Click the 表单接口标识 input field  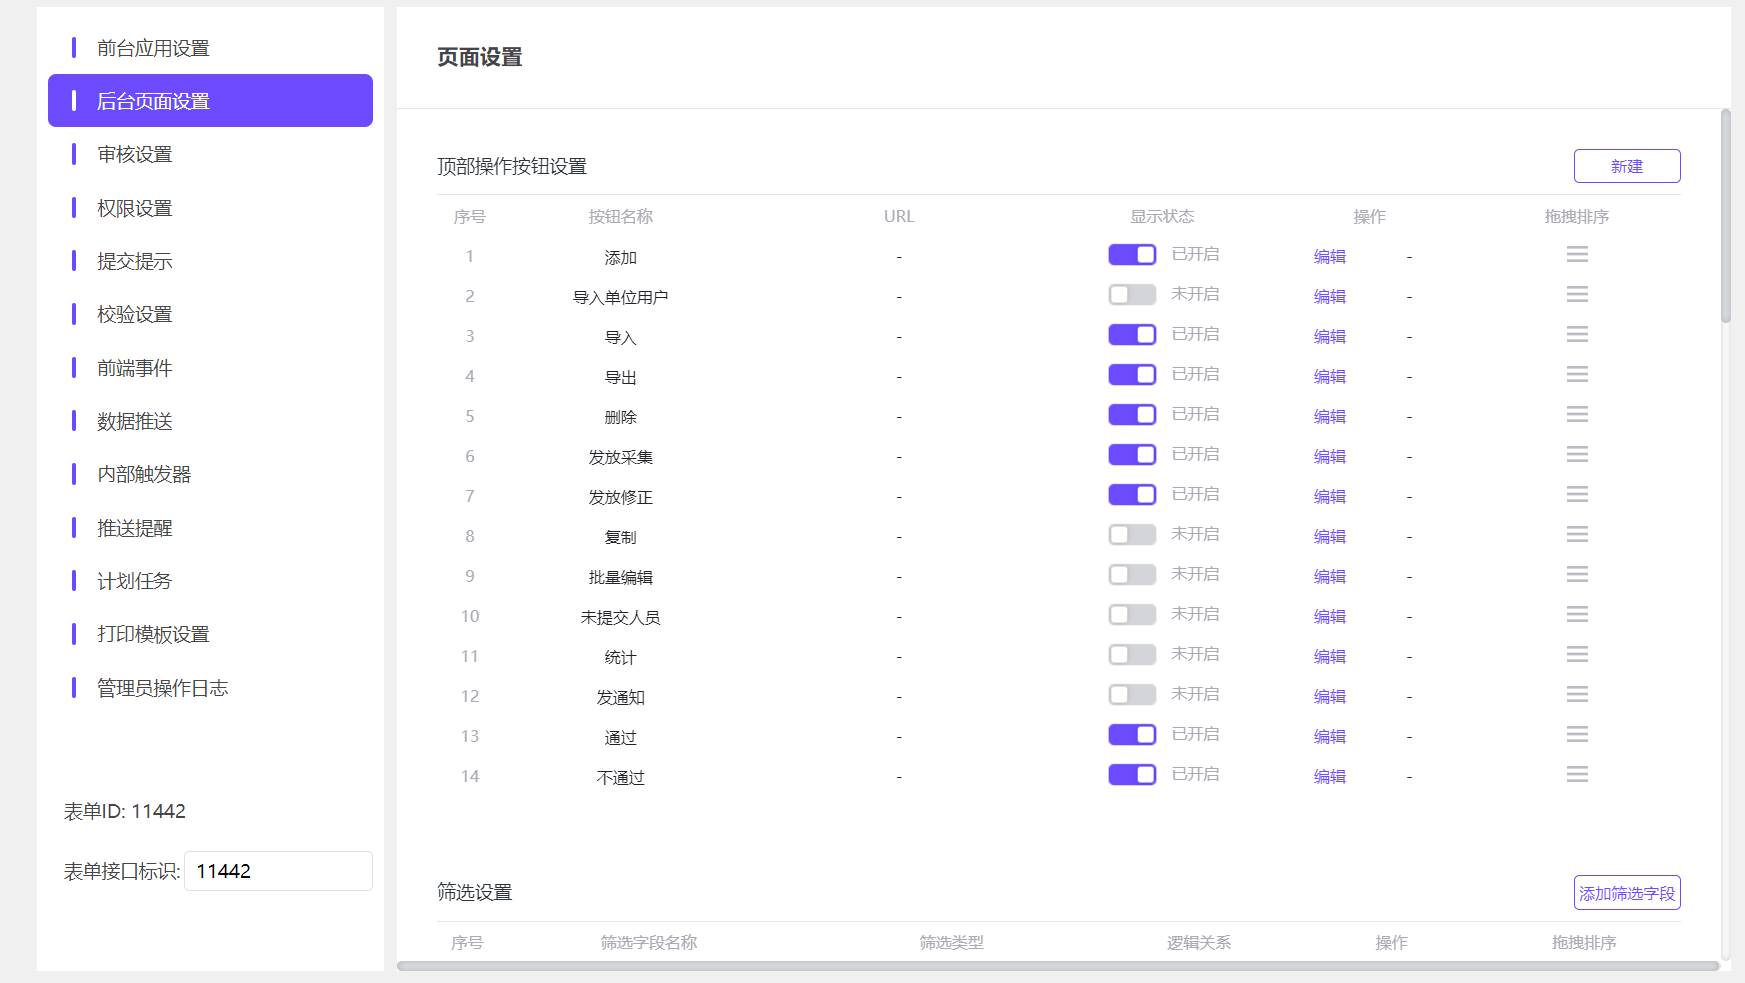(278, 871)
